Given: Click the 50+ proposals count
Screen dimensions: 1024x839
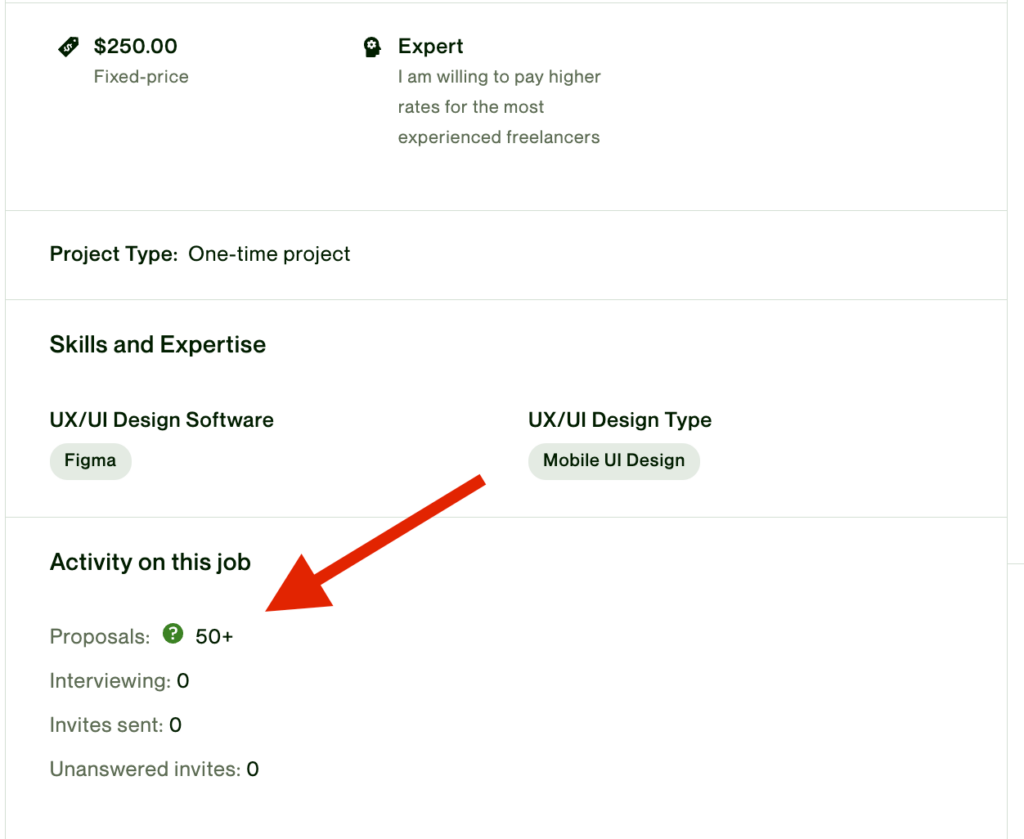Looking at the screenshot, I should (214, 636).
